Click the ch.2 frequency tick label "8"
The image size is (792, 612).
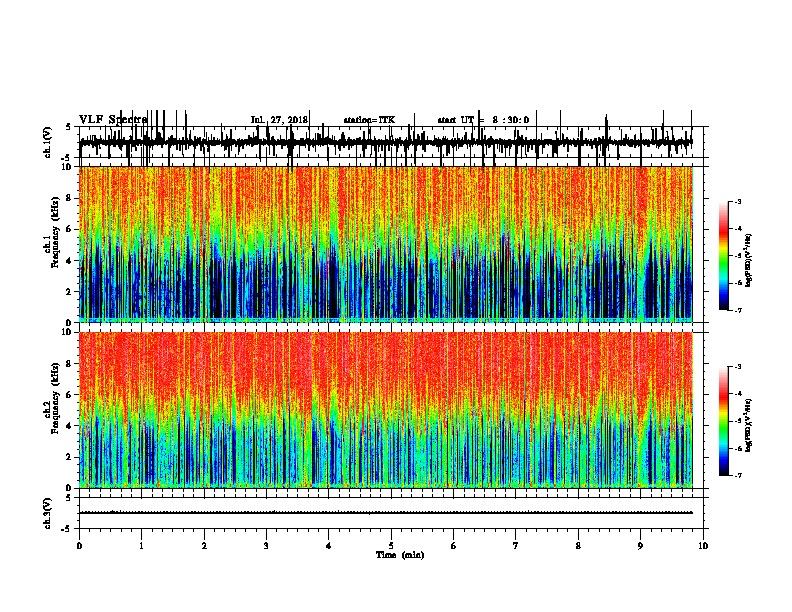point(70,364)
